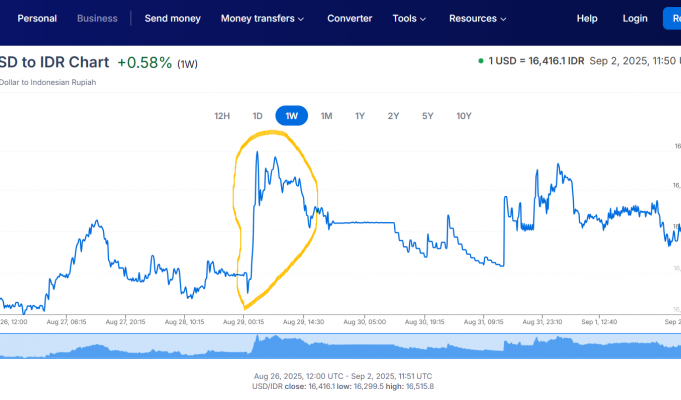Show the 5Y chart history
681x400 pixels.
tap(427, 116)
